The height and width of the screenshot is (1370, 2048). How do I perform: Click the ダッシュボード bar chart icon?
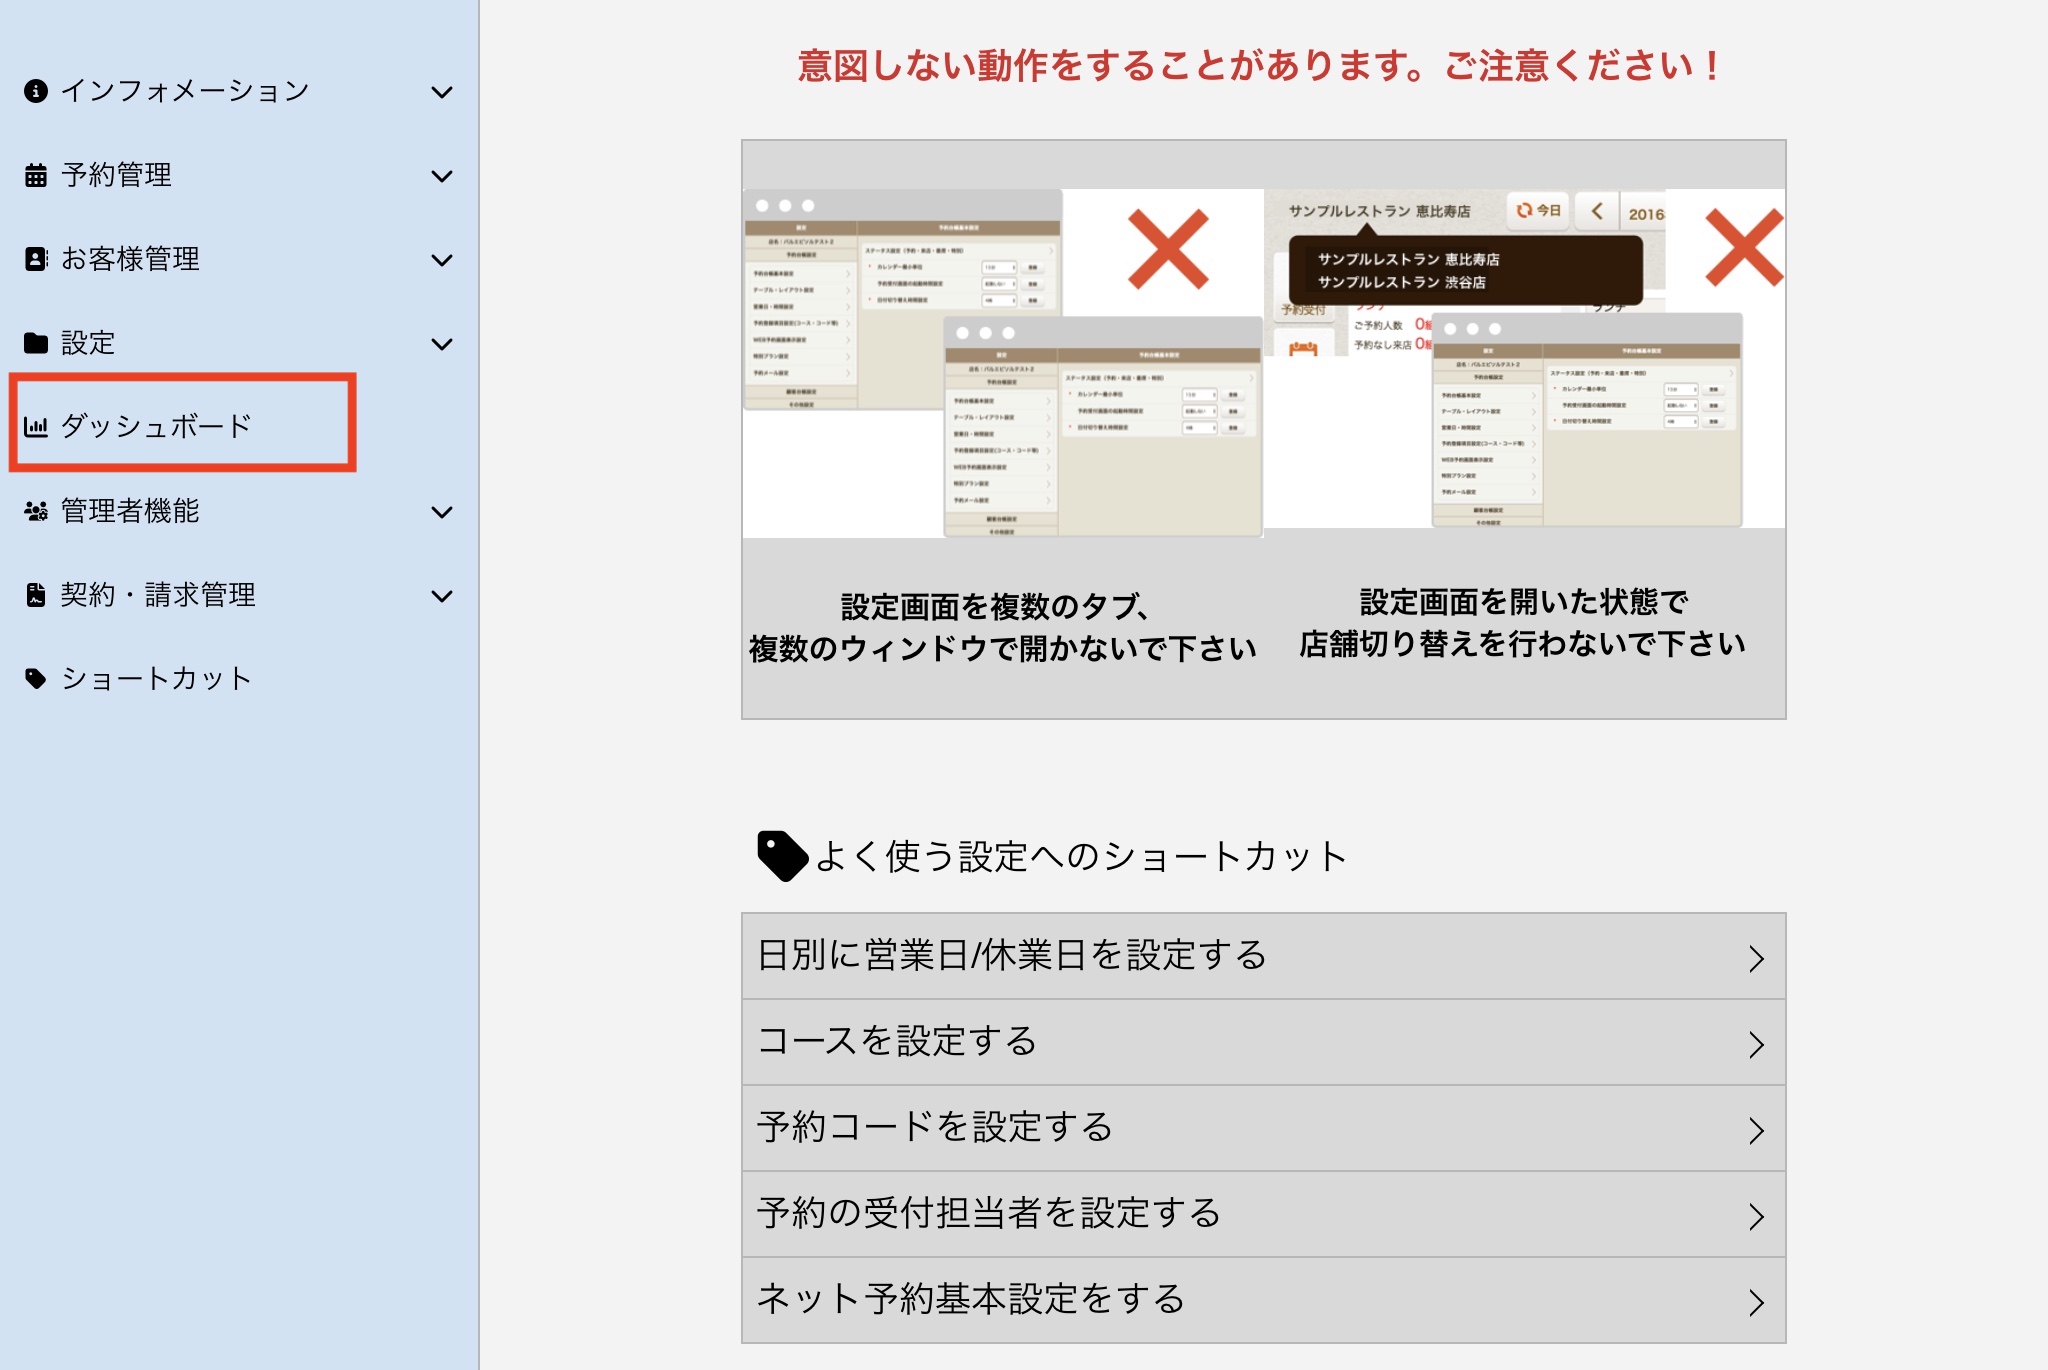36,427
